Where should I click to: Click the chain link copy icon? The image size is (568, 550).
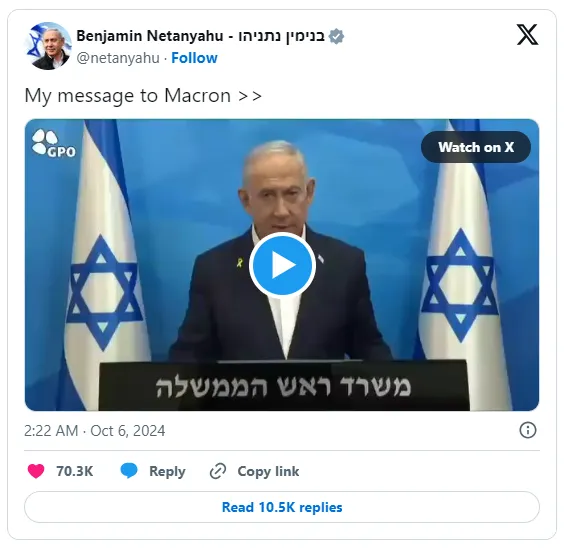[218, 471]
